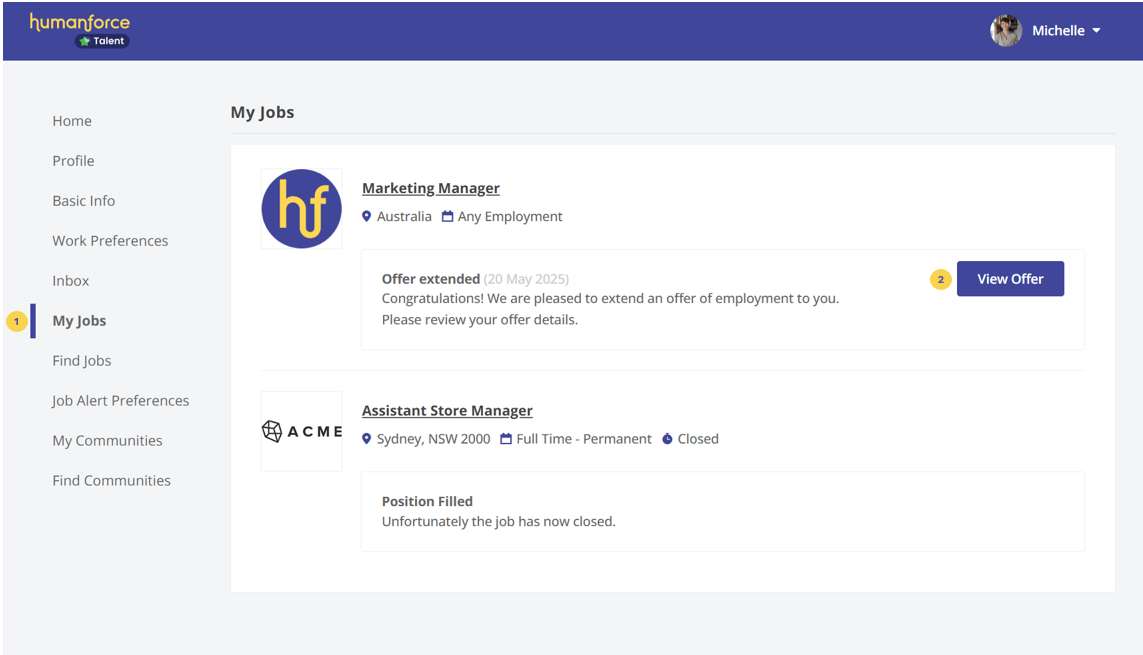Click the ACME company logo thumbnail
1143x655 pixels.
coord(301,431)
